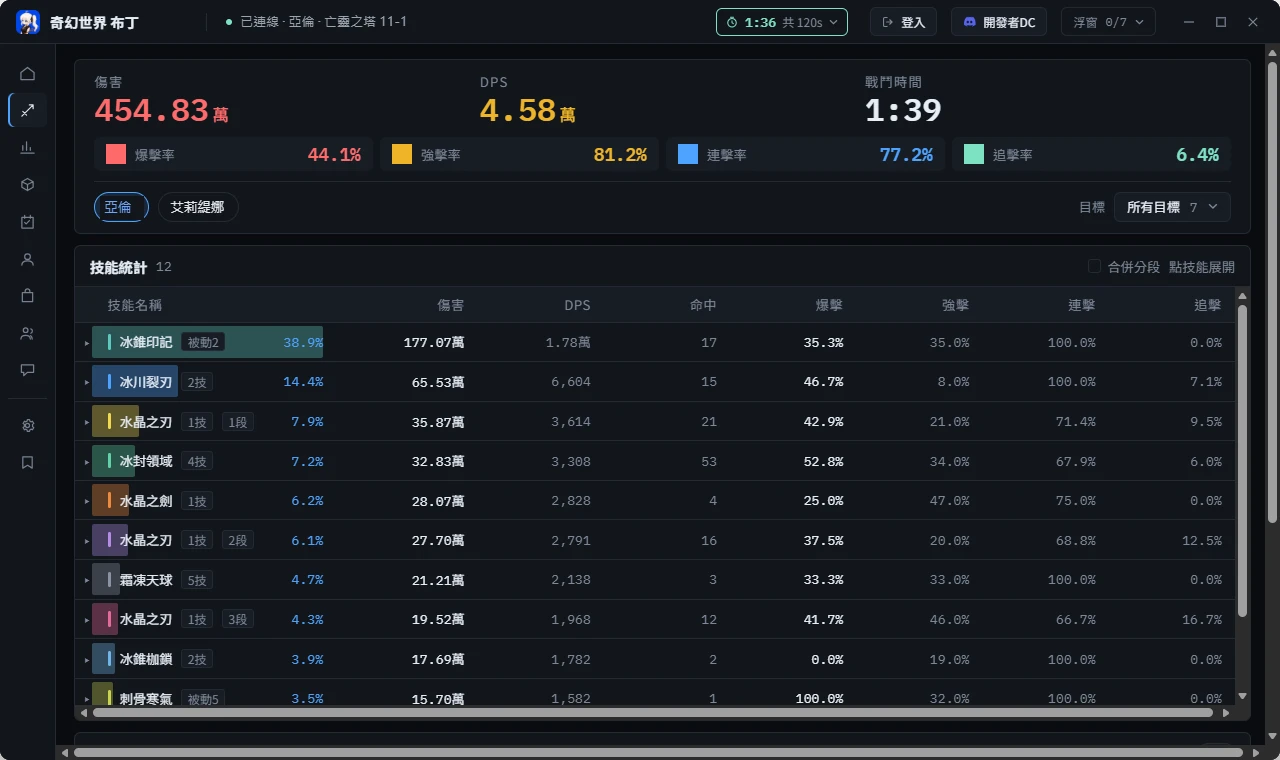The image size is (1280, 760).
Task: Select the crossed-swords combat icon in sidebar
Action: pos(28,111)
